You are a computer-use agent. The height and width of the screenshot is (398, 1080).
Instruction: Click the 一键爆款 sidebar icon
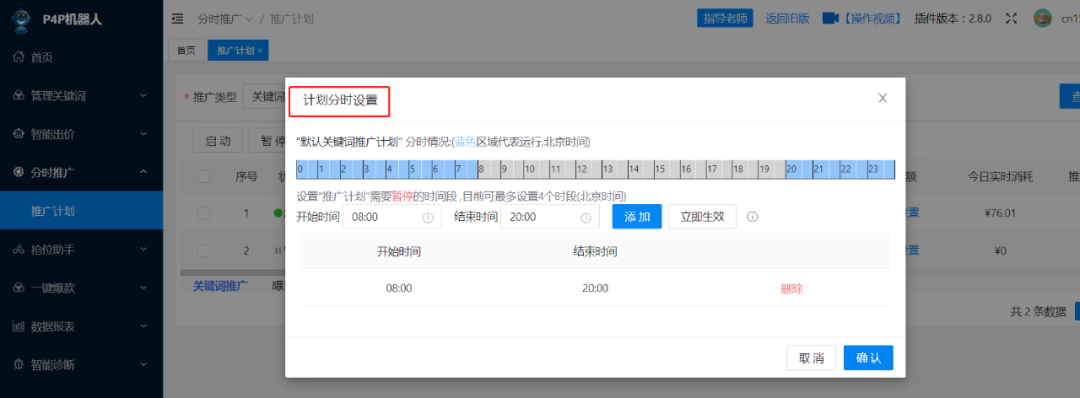[x=19, y=288]
